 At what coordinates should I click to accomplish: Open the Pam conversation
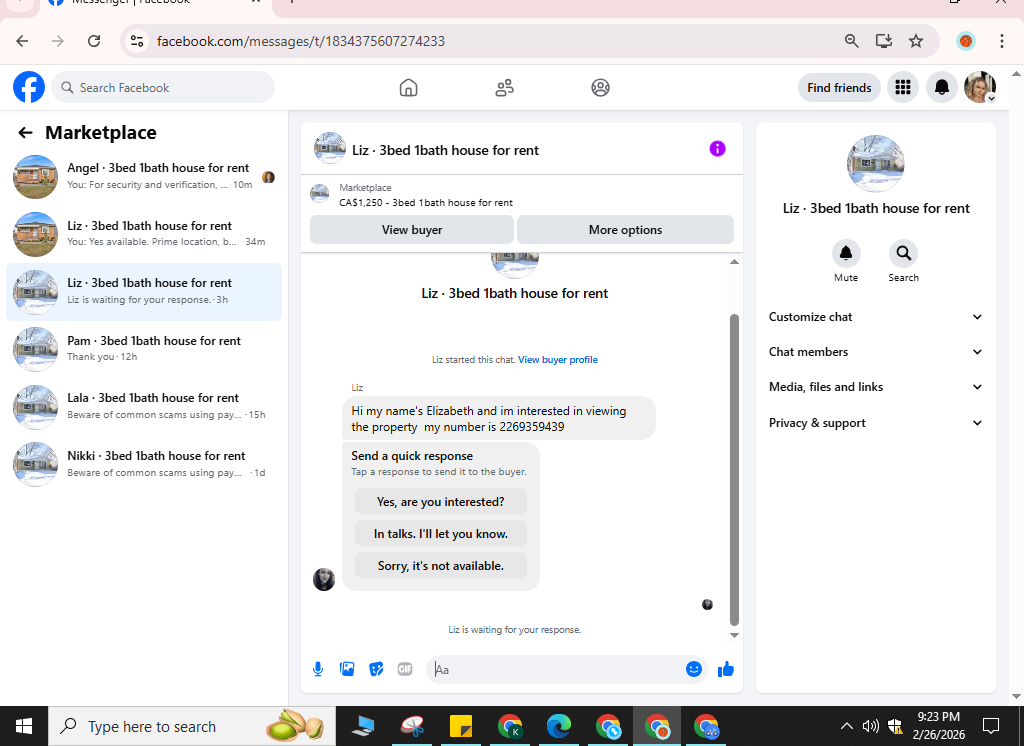click(144, 349)
